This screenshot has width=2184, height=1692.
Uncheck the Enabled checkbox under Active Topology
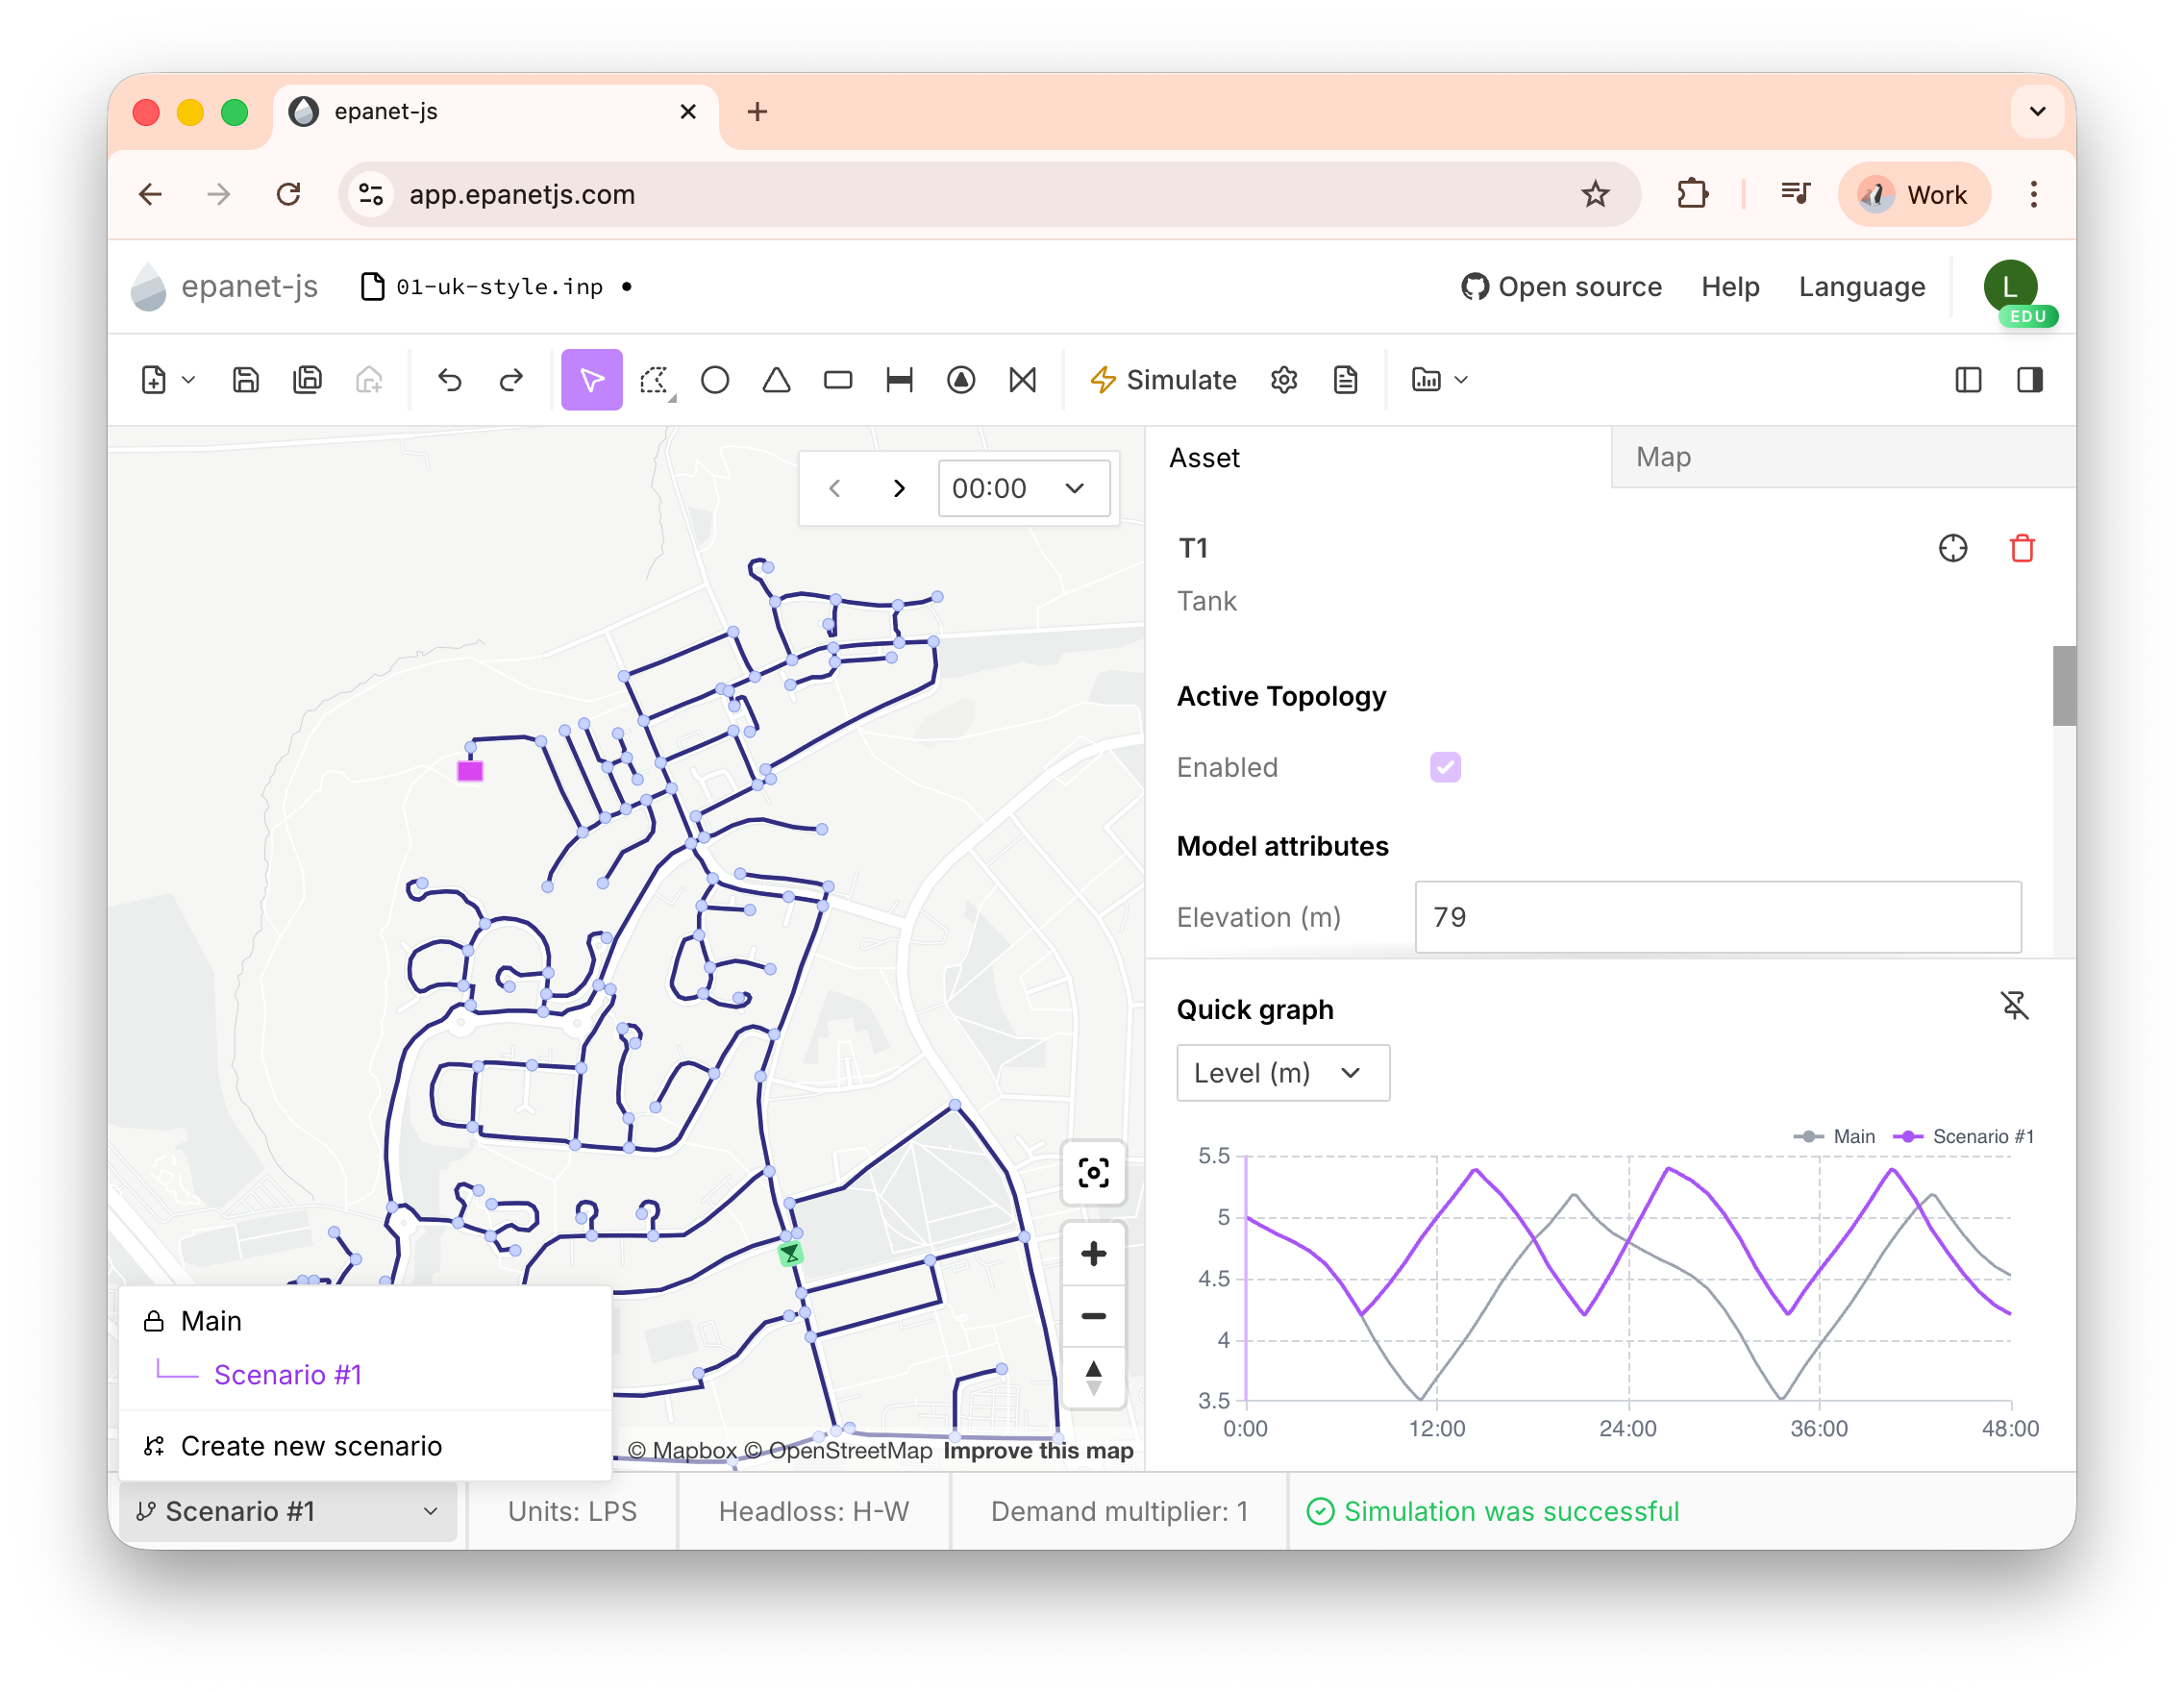tap(1445, 767)
